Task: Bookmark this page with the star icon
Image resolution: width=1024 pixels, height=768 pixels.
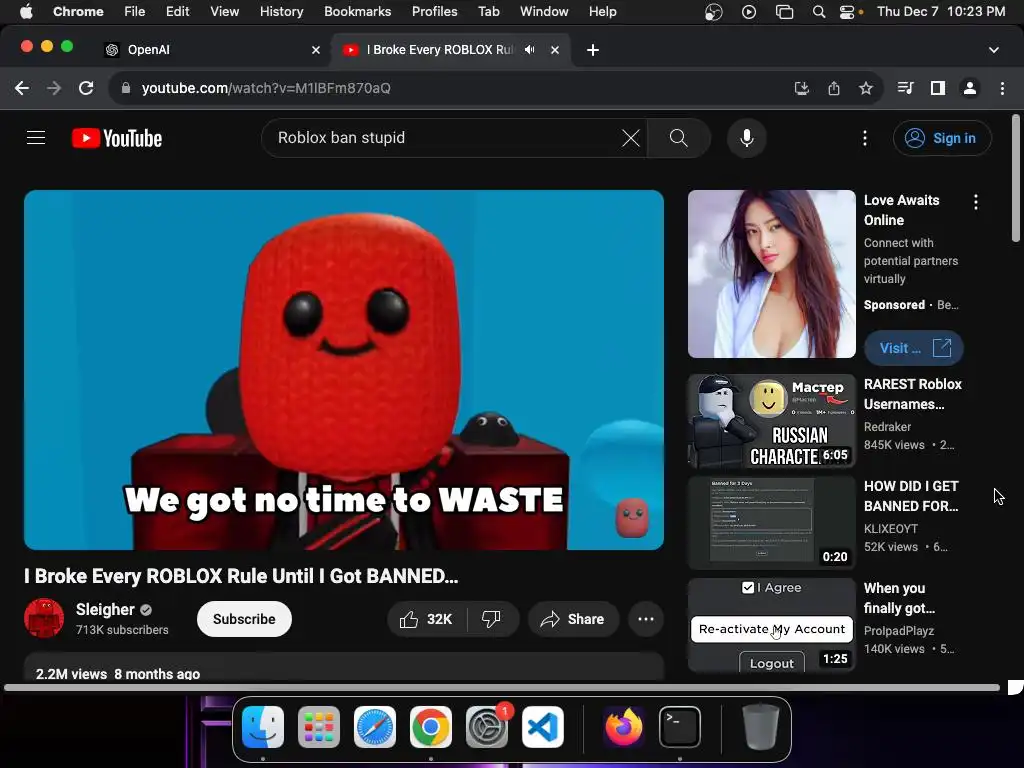Action: [866, 88]
